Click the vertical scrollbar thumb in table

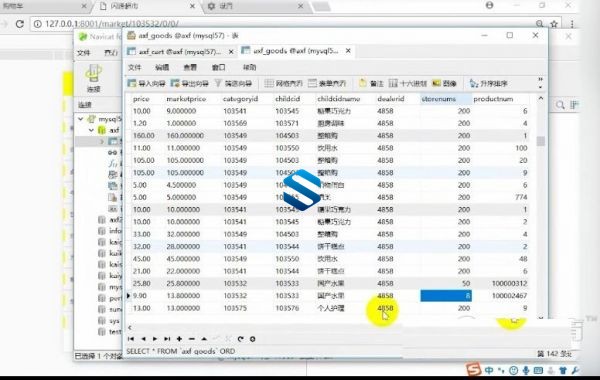[x=541, y=141]
